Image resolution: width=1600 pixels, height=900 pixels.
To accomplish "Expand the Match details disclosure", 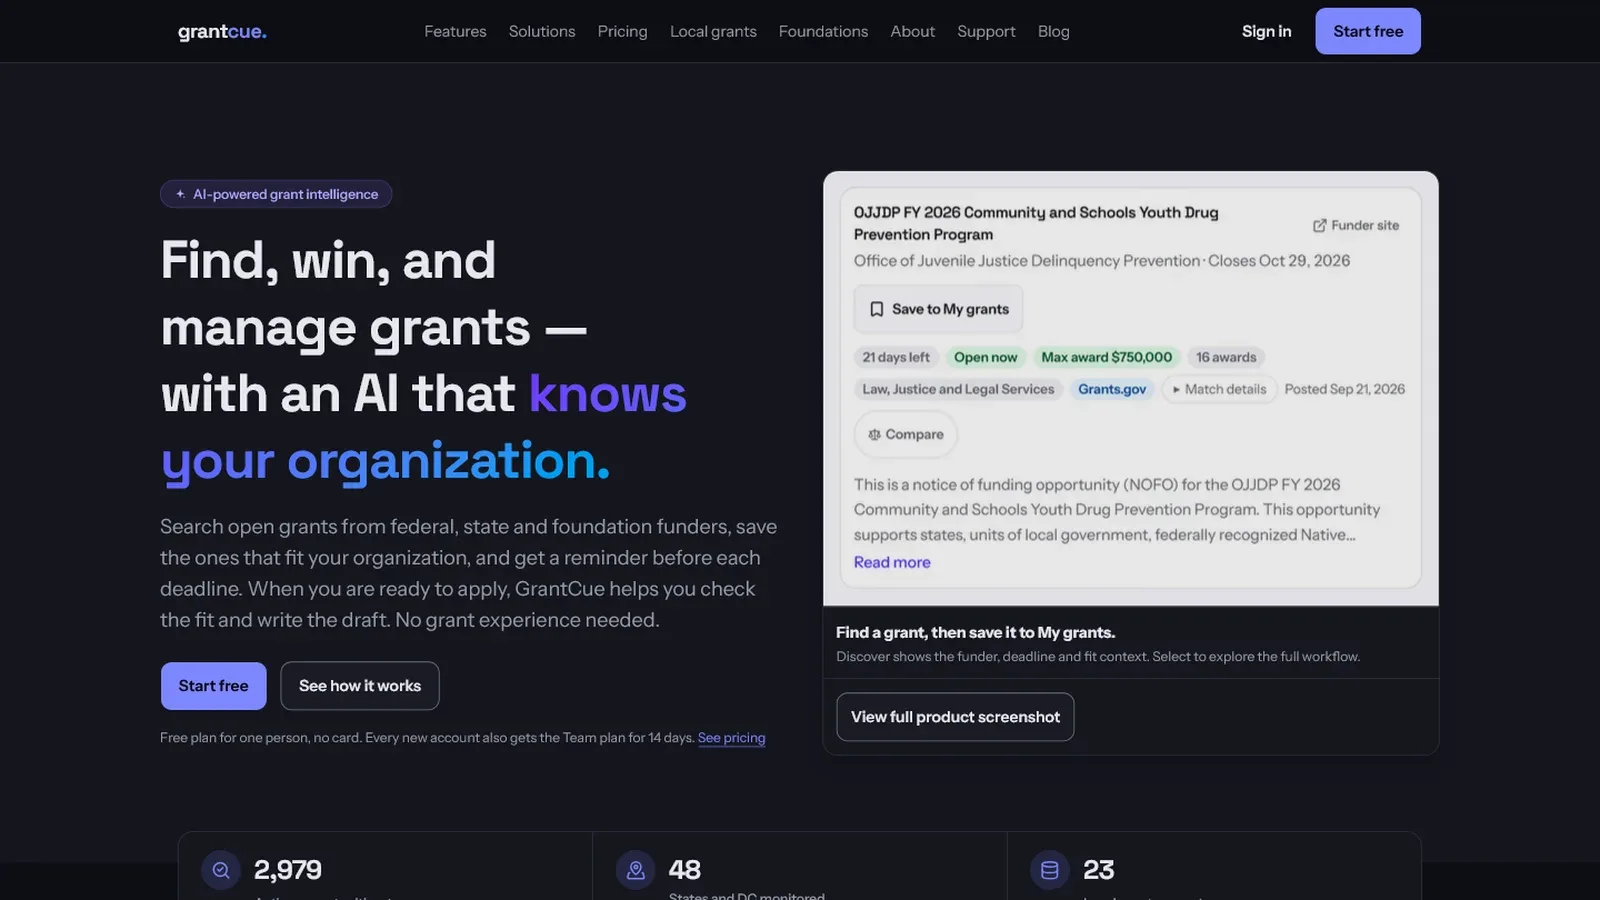I will pos(1219,389).
